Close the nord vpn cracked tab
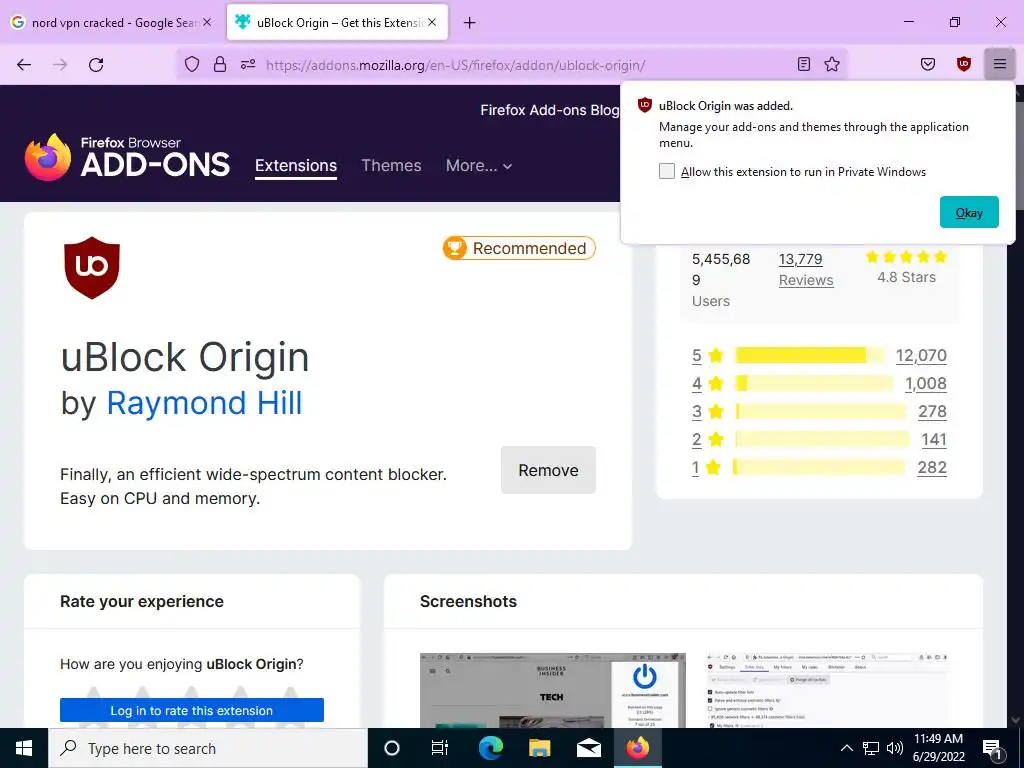The width and height of the screenshot is (1024, 768). coord(207,22)
